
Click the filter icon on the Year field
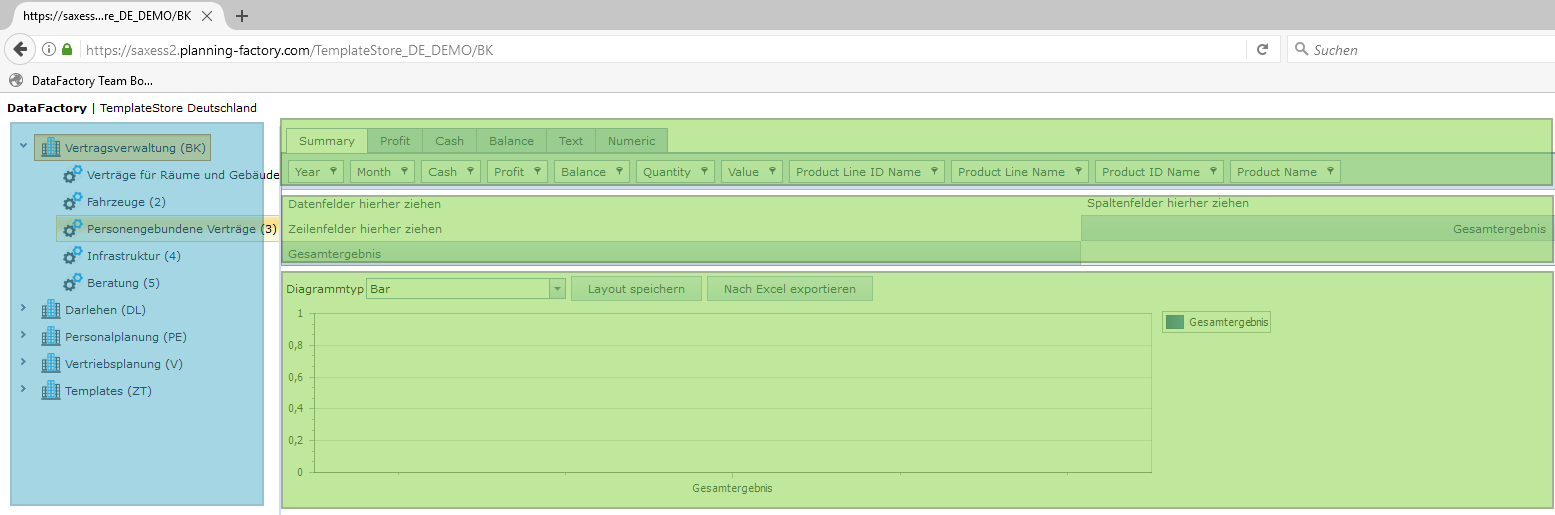tap(333, 171)
